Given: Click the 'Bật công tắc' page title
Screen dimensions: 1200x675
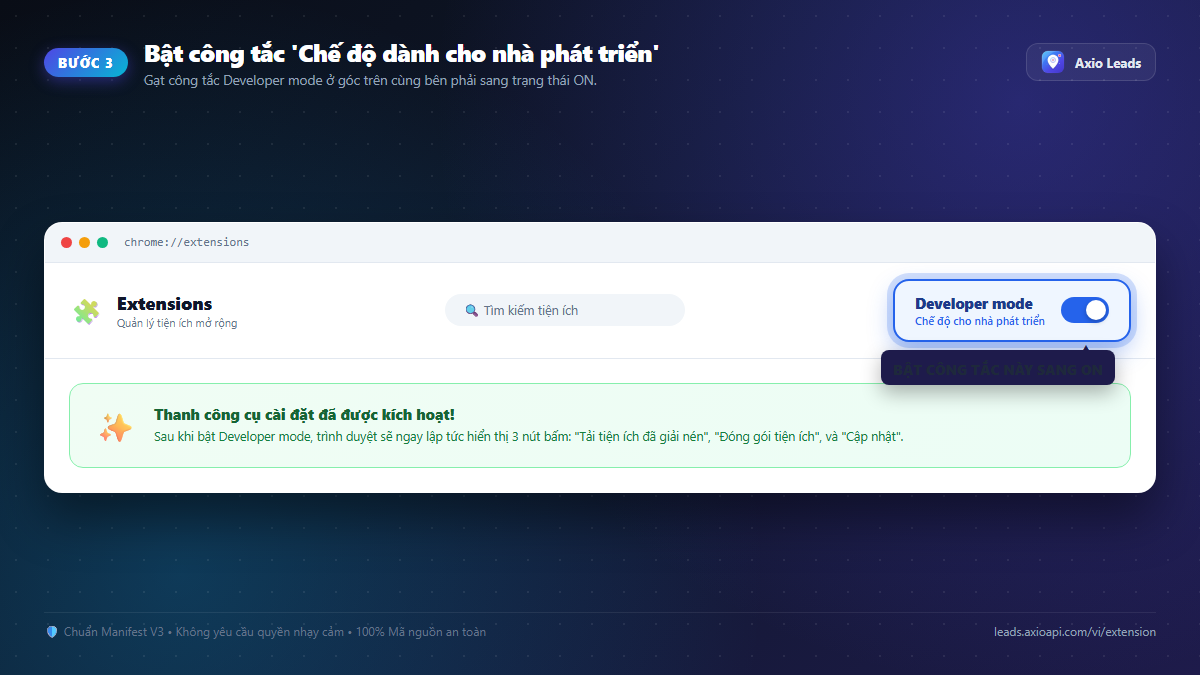Looking at the screenshot, I should point(401,54).
